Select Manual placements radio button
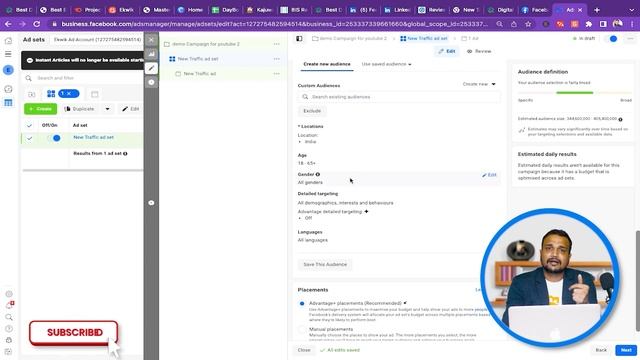Viewport: 640px width, 360px height. [302, 329]
